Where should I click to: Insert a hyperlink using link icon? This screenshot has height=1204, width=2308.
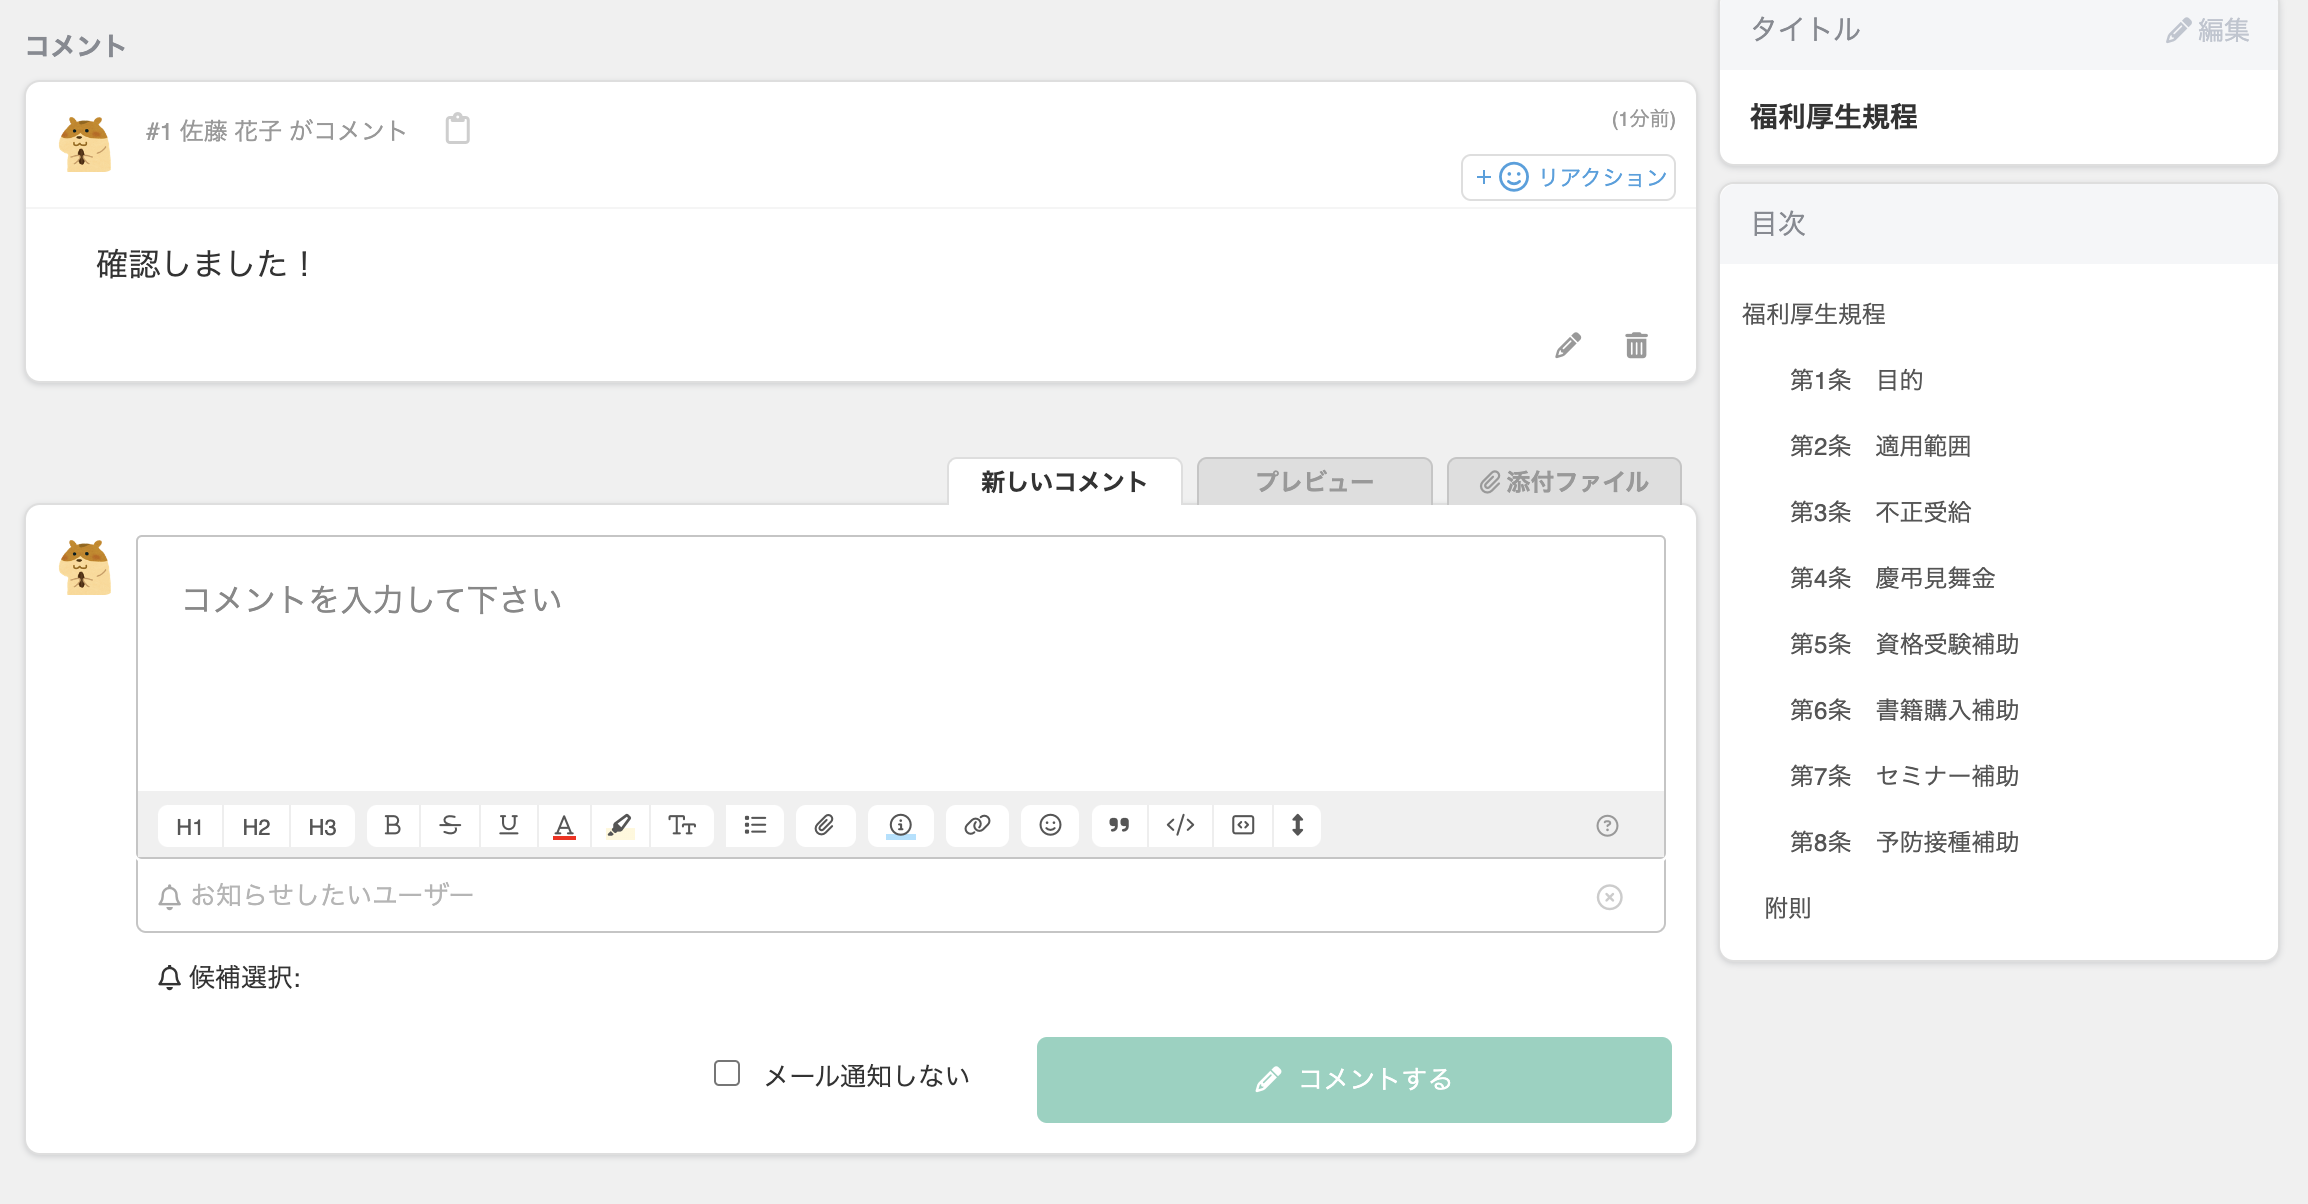coord(977,826)
